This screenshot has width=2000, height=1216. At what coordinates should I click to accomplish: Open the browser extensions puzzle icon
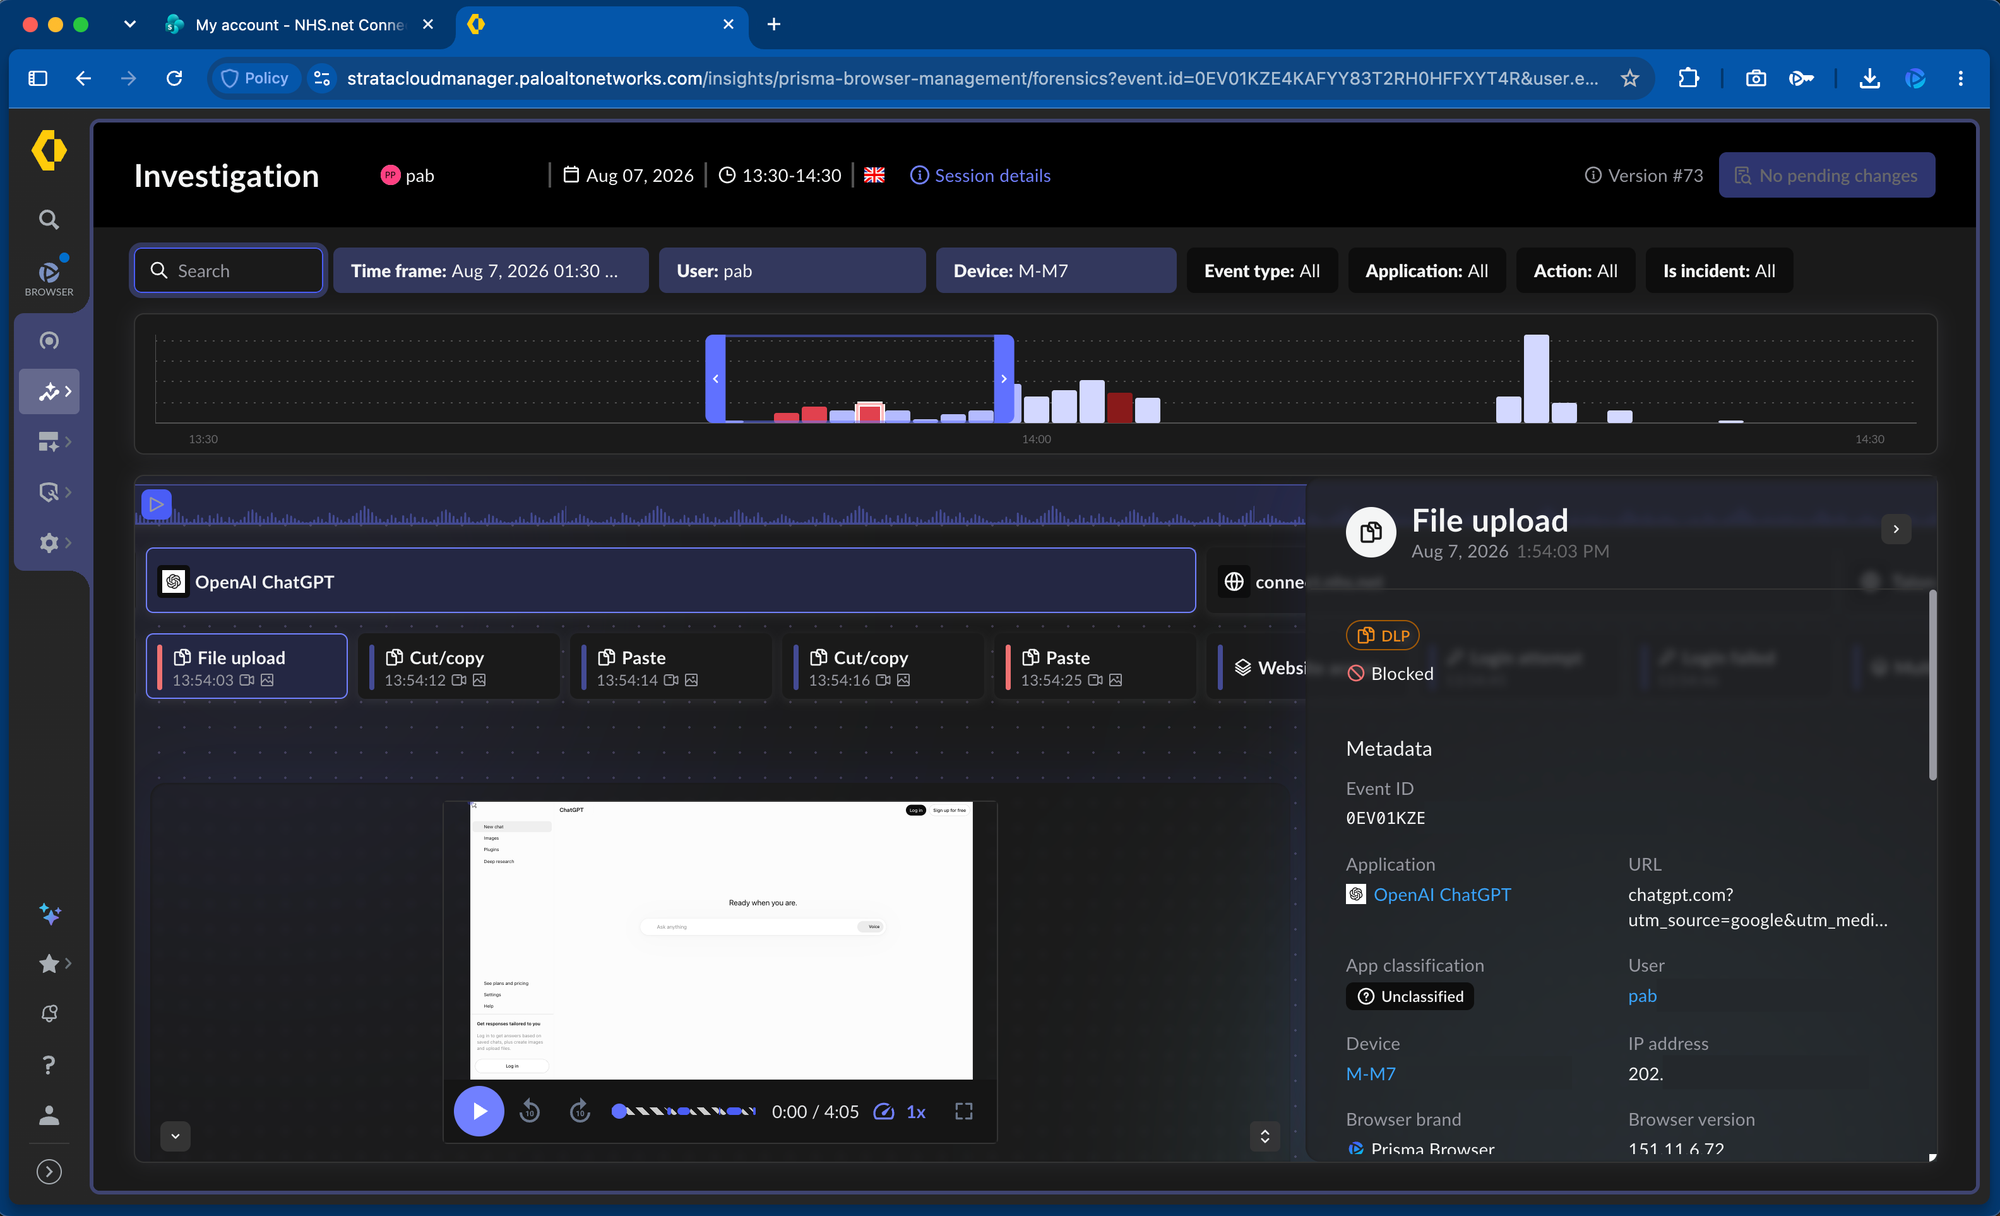tap(1689, 78)
